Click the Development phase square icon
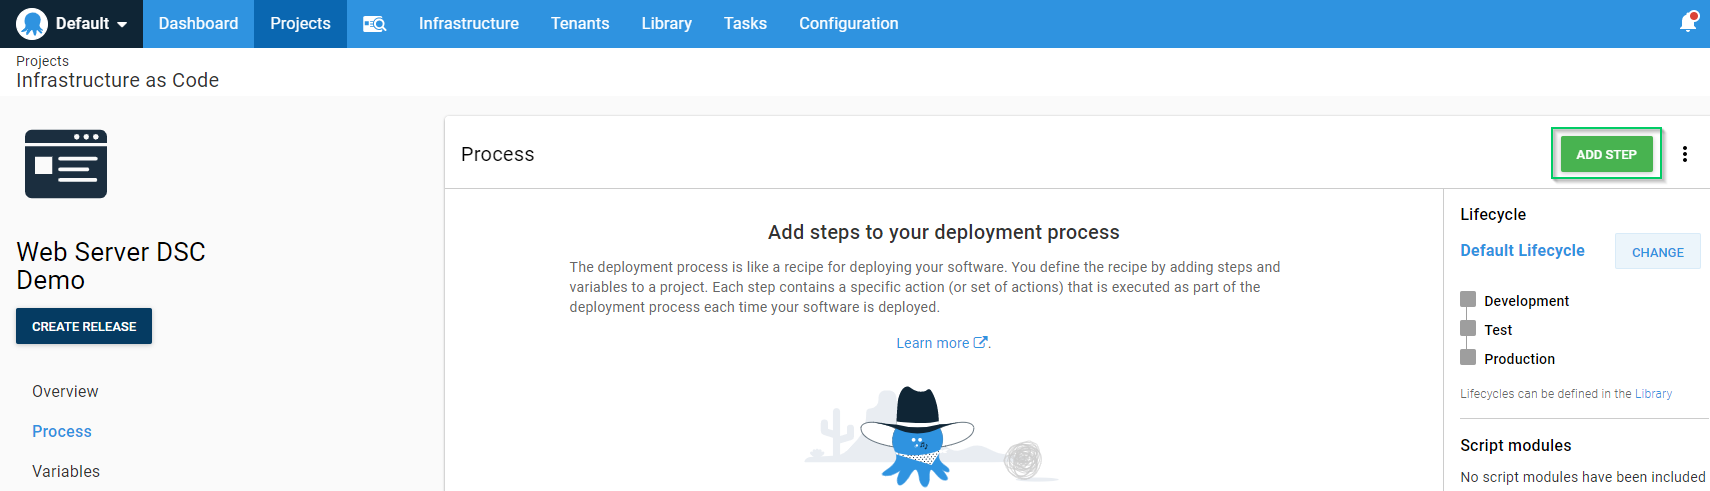 tap(1468, 300)
